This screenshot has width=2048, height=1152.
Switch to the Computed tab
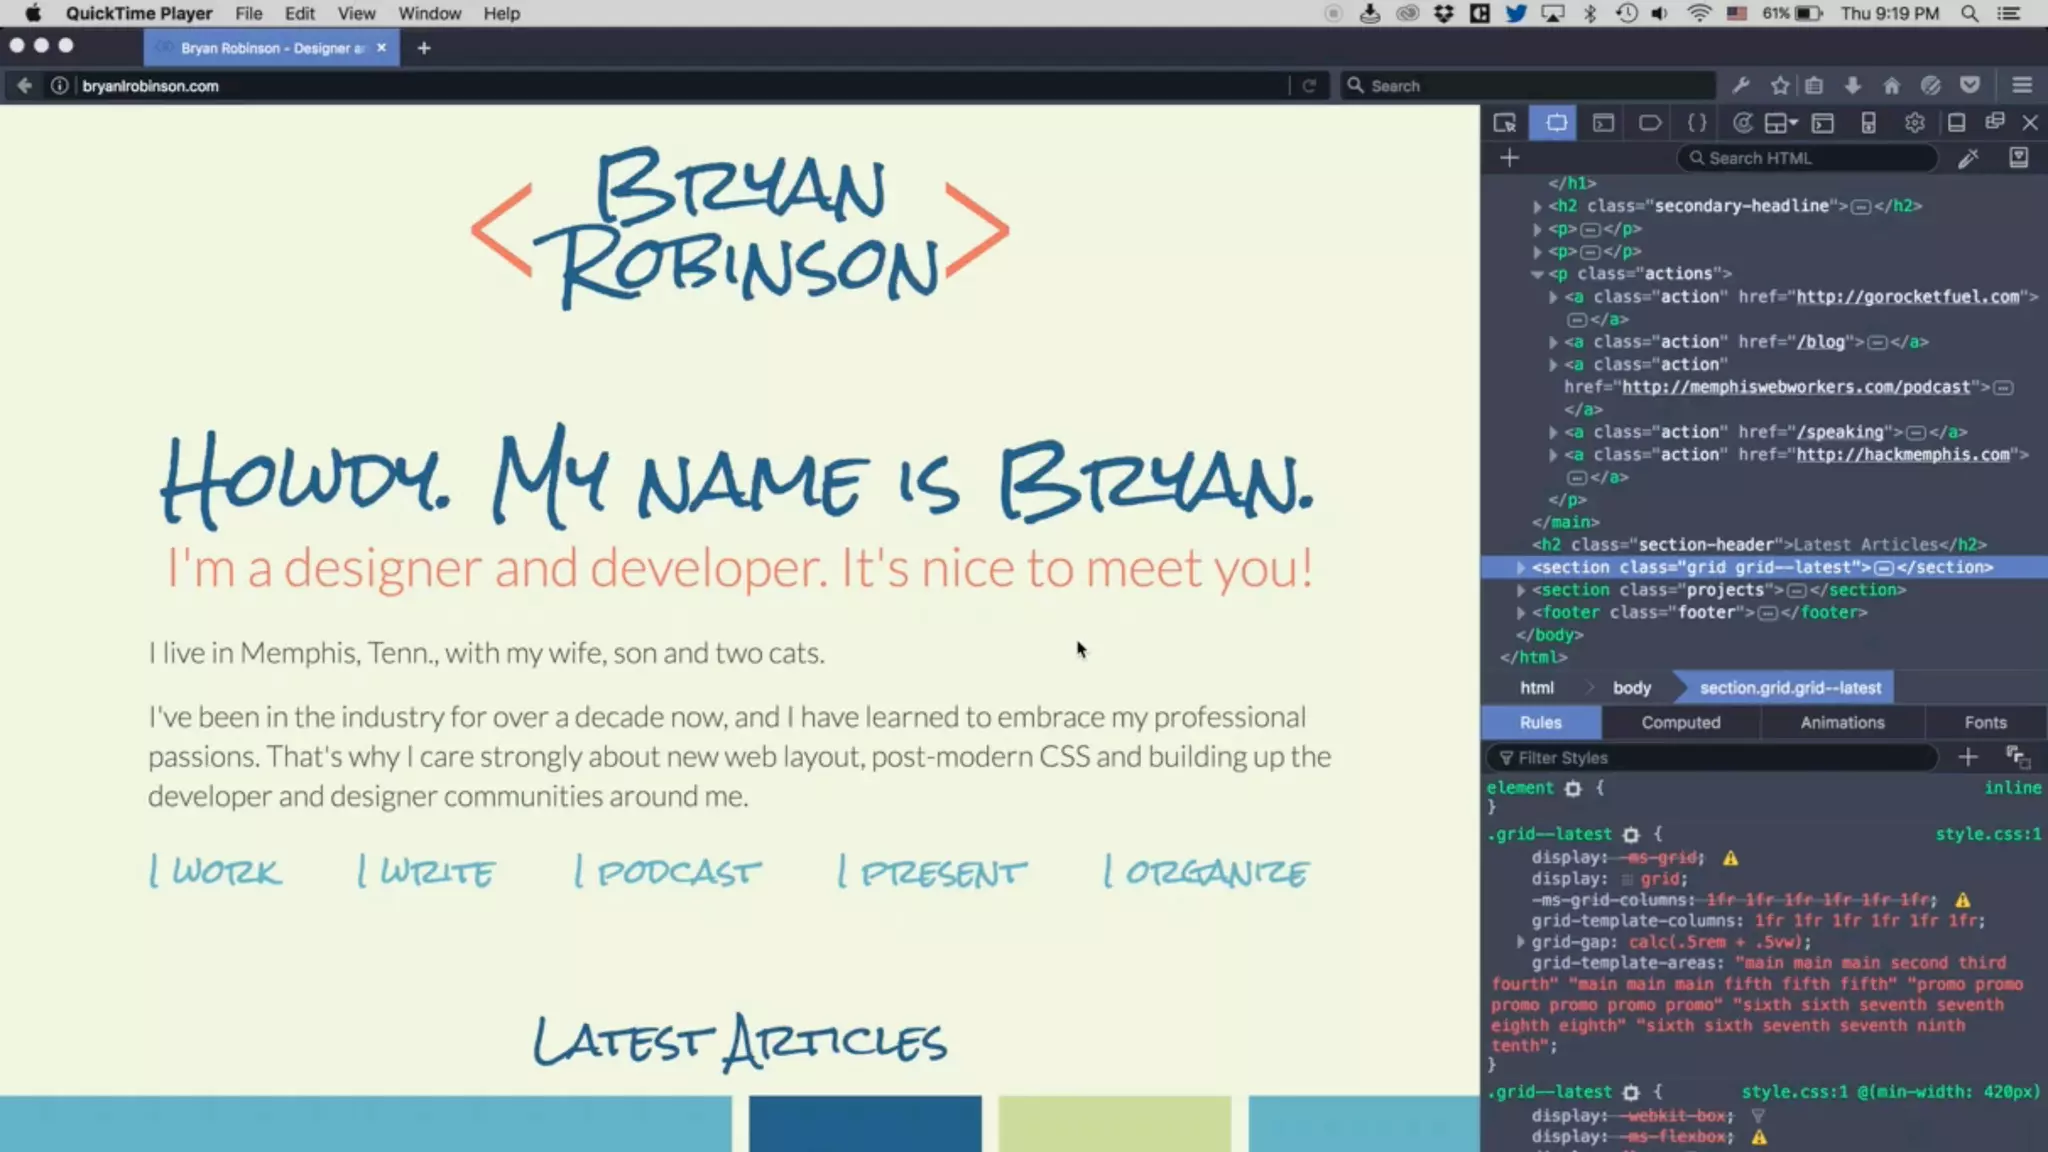click(1680, 722)
